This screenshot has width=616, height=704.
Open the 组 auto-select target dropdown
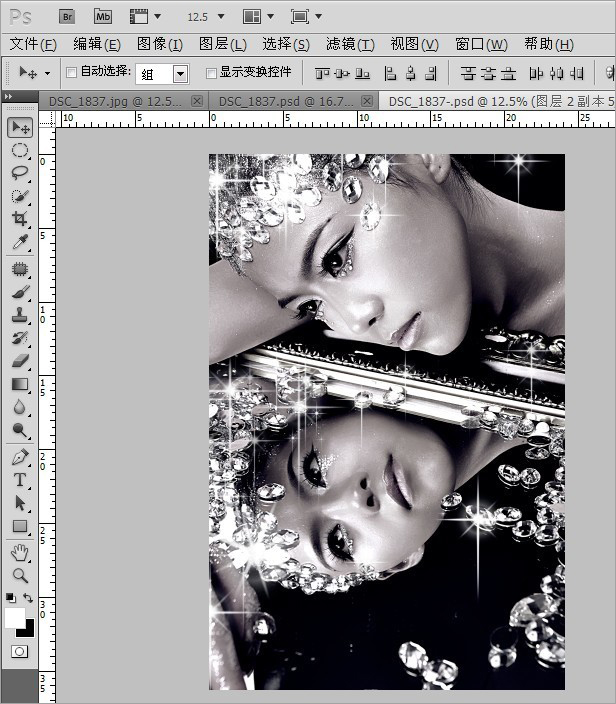click(180, 74)
